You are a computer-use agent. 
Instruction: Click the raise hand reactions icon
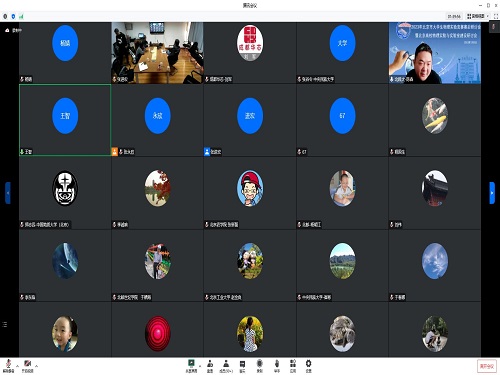pos(277,365)
